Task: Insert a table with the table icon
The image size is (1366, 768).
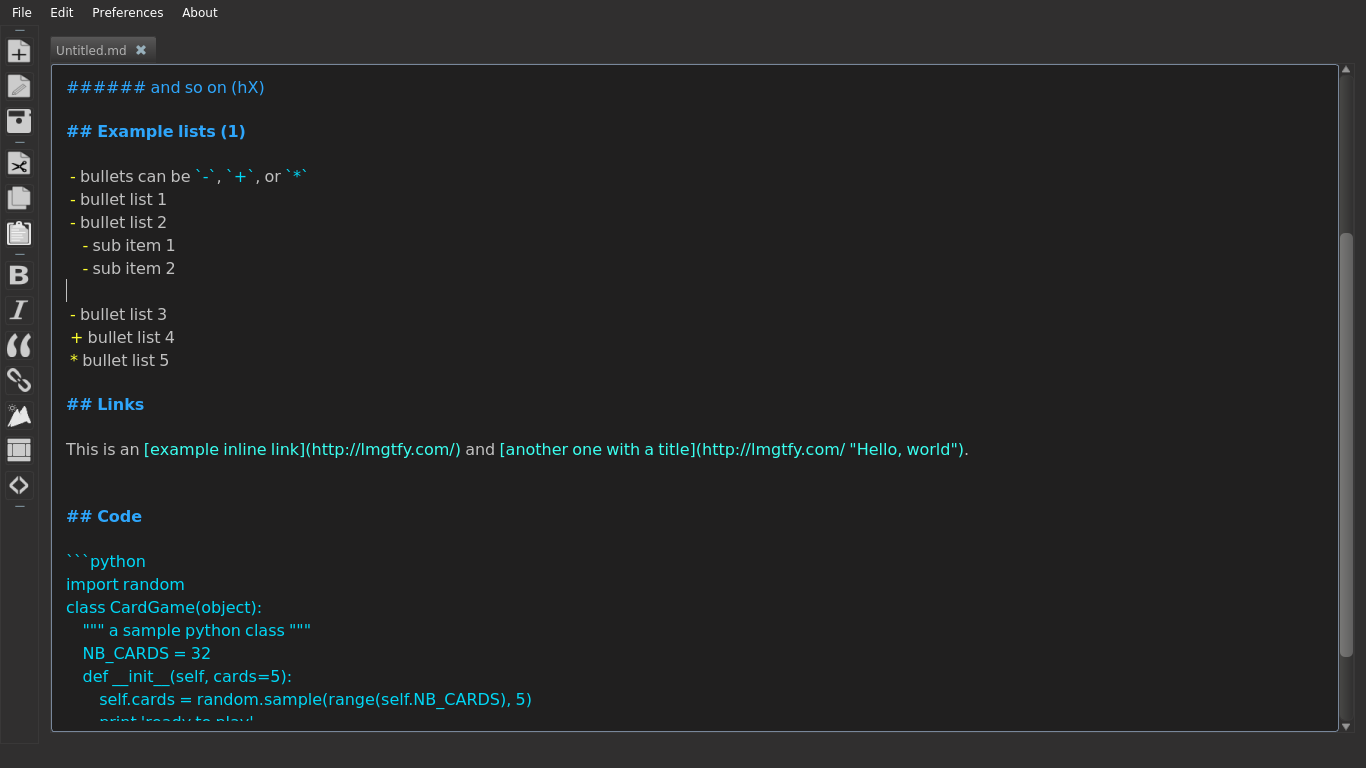Action: click(x=19, y=450)
